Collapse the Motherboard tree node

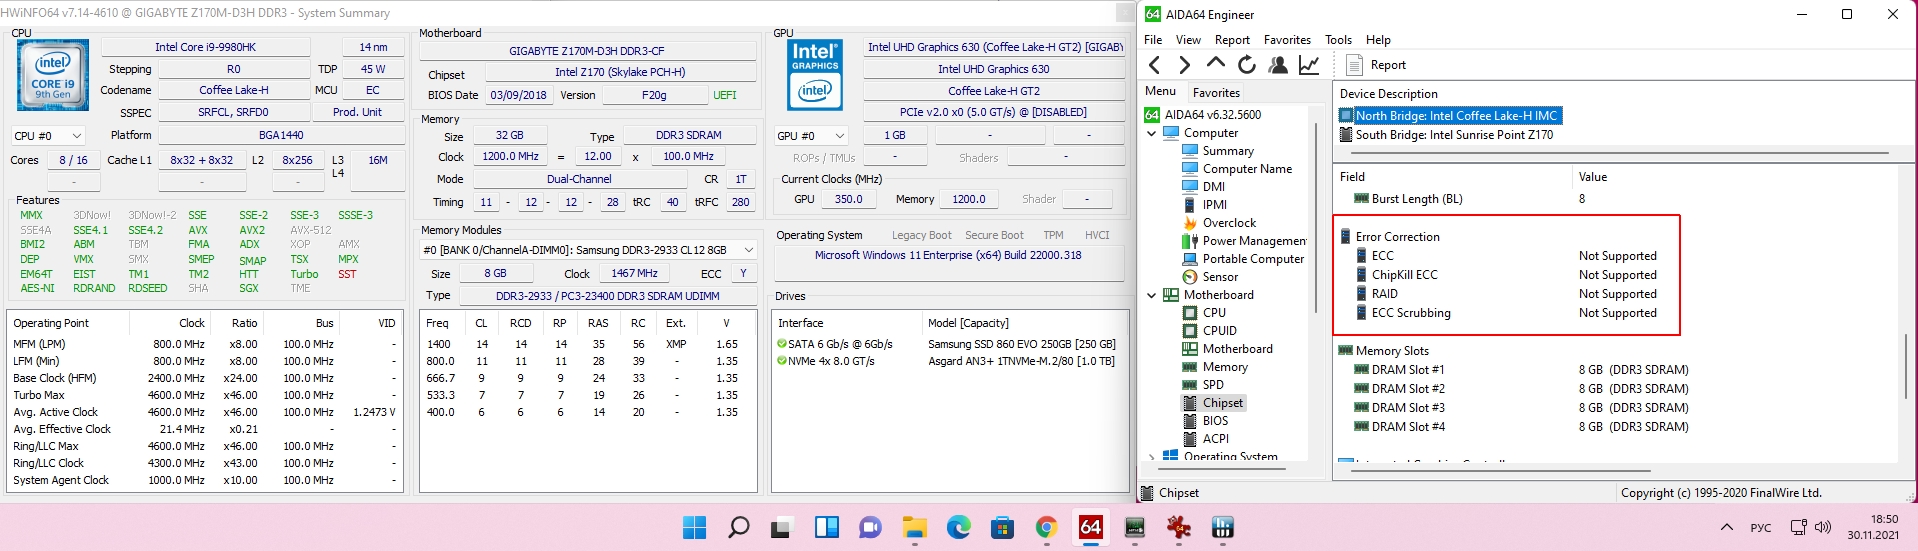(1151, 295)
